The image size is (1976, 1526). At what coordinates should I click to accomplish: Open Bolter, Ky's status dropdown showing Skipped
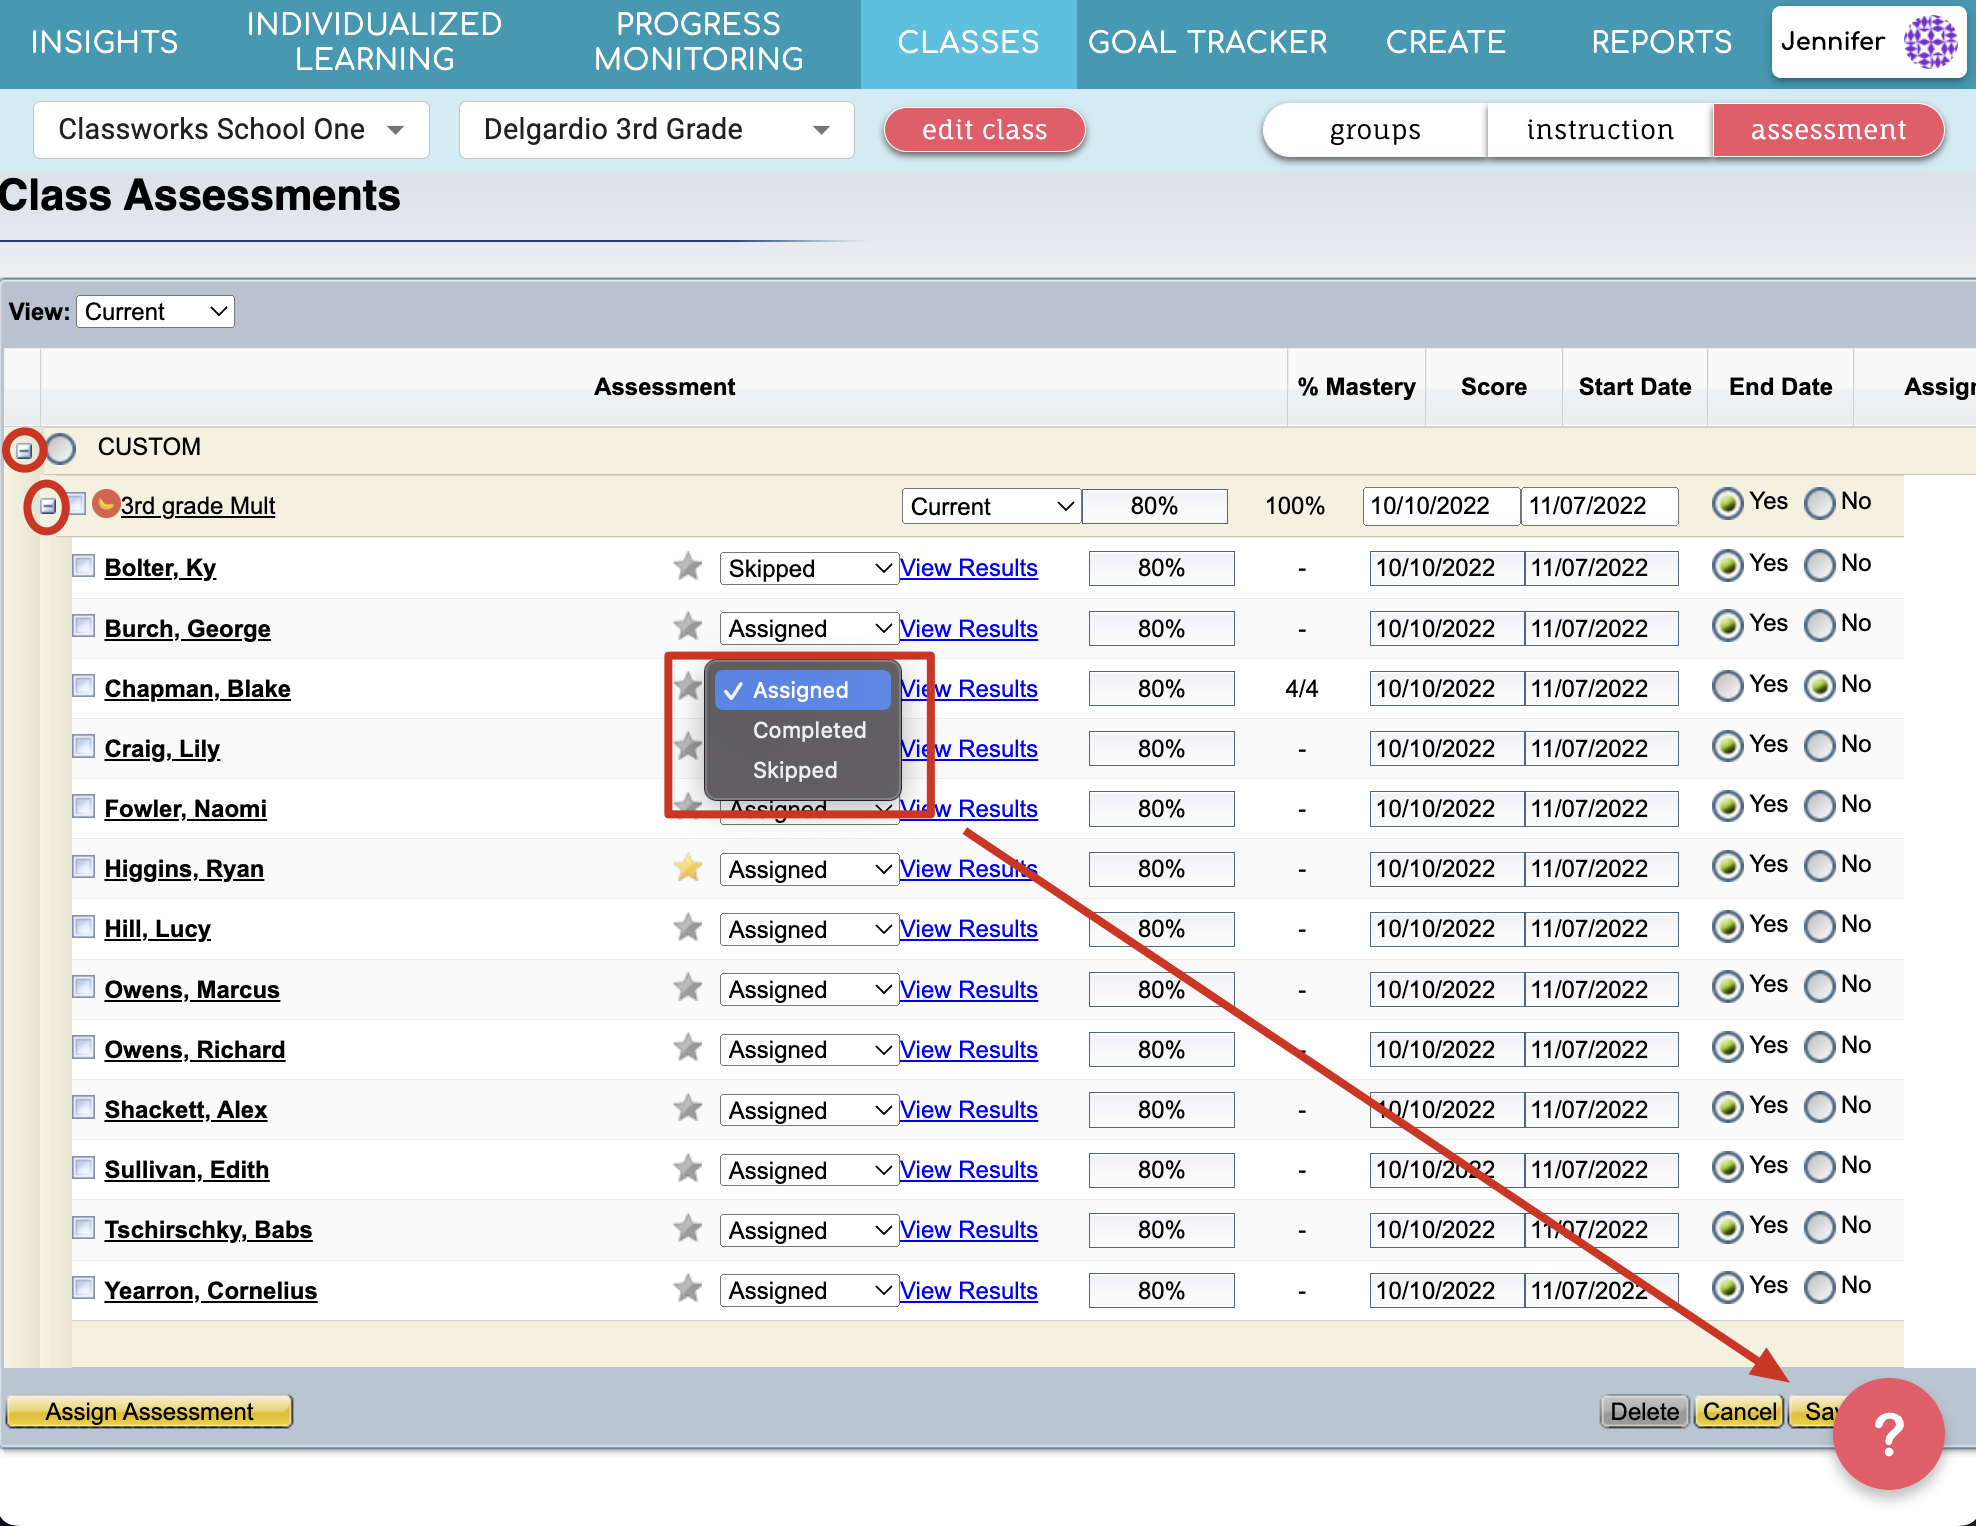click(x=808, y=567)
